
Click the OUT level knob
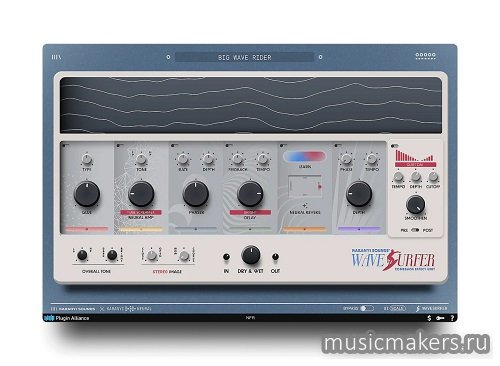pyautogui.click(x=275, y=257)
